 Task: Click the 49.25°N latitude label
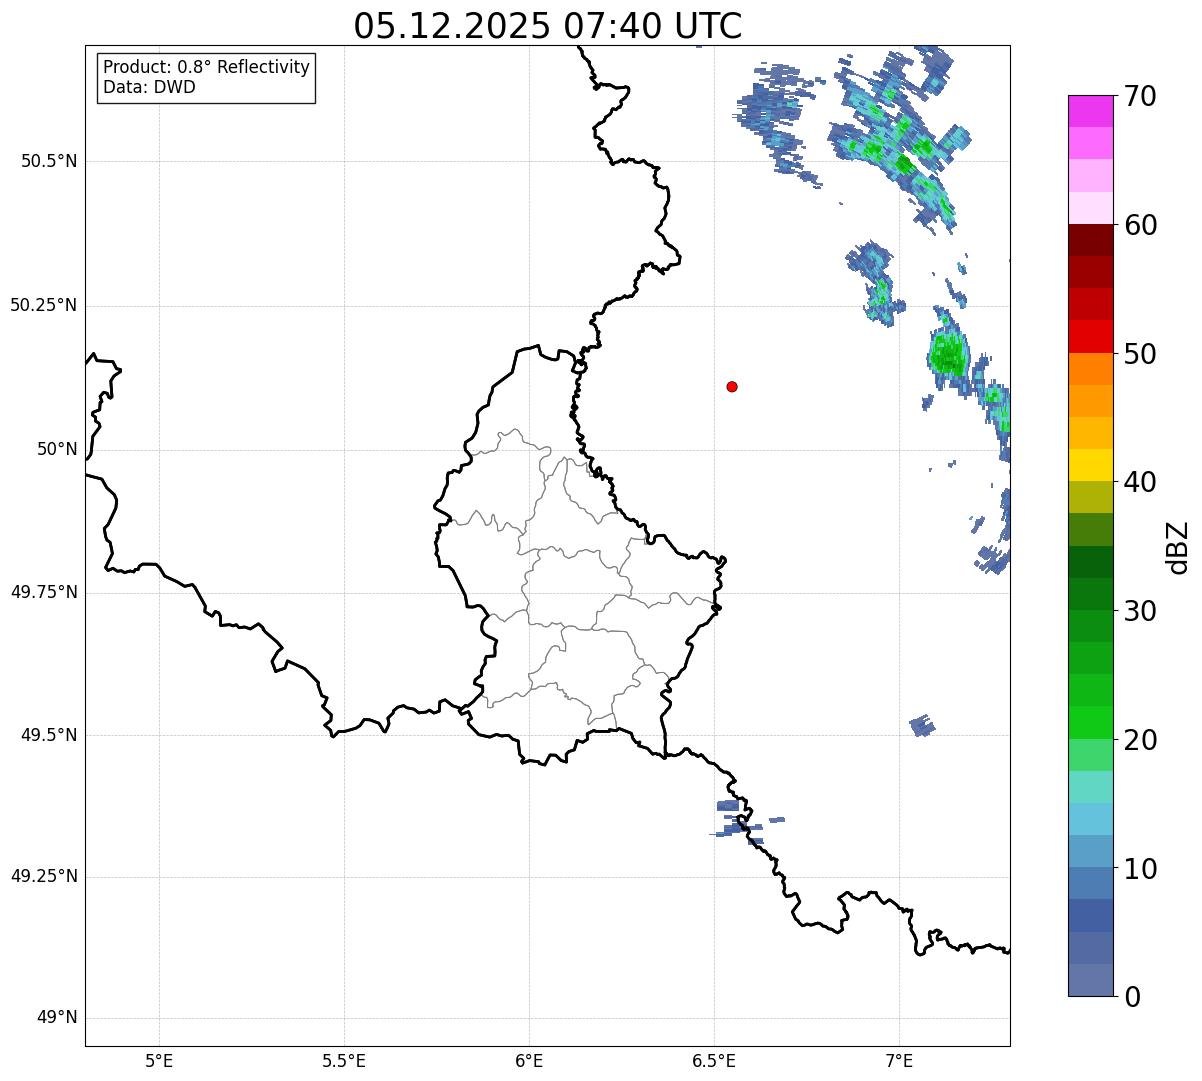click(x=43, y=877)
